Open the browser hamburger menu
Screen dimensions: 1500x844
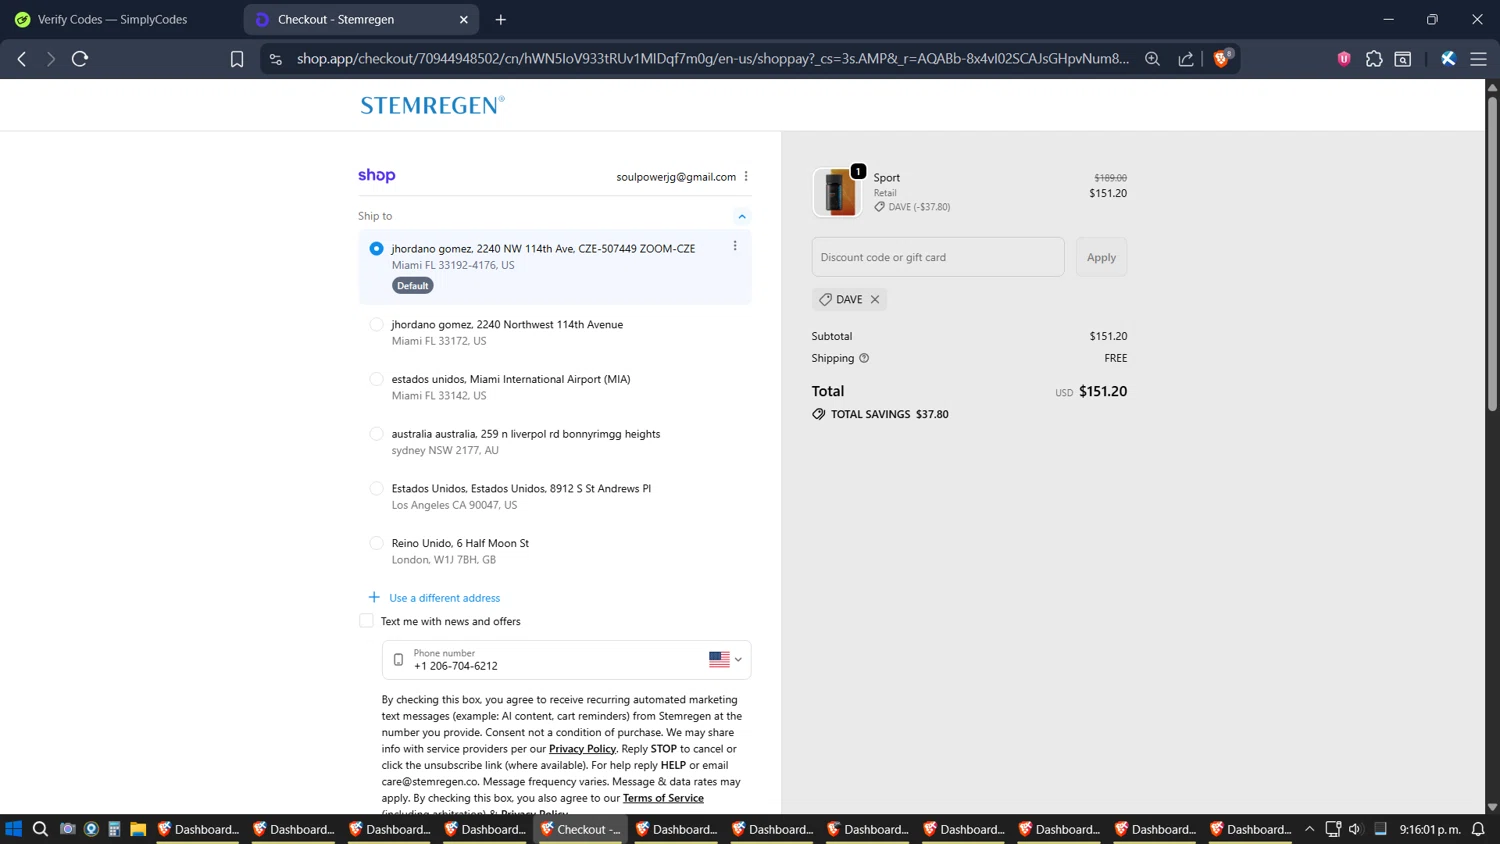pos(1478,59)
